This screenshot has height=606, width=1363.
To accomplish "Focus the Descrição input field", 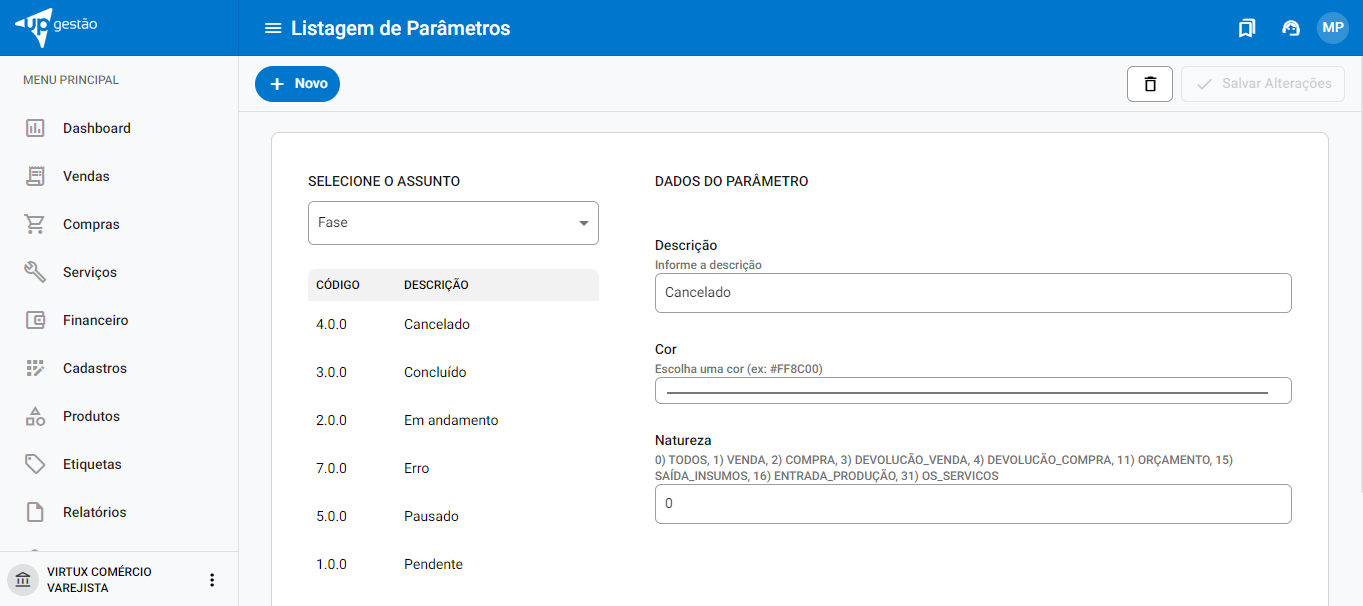I will 972,293.
